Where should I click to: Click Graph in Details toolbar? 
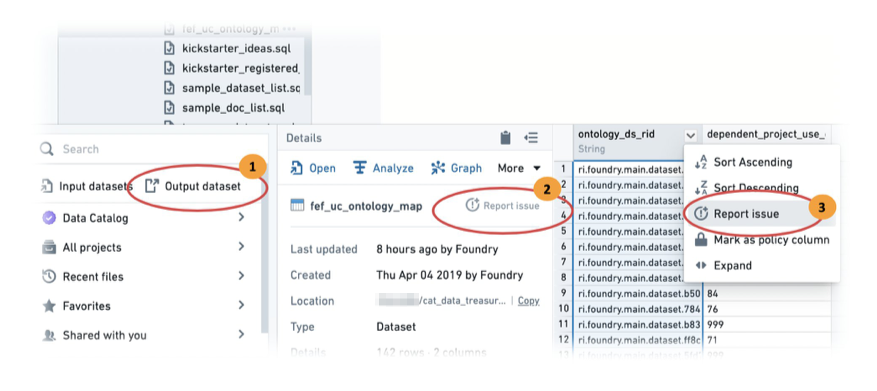point(456,168)
